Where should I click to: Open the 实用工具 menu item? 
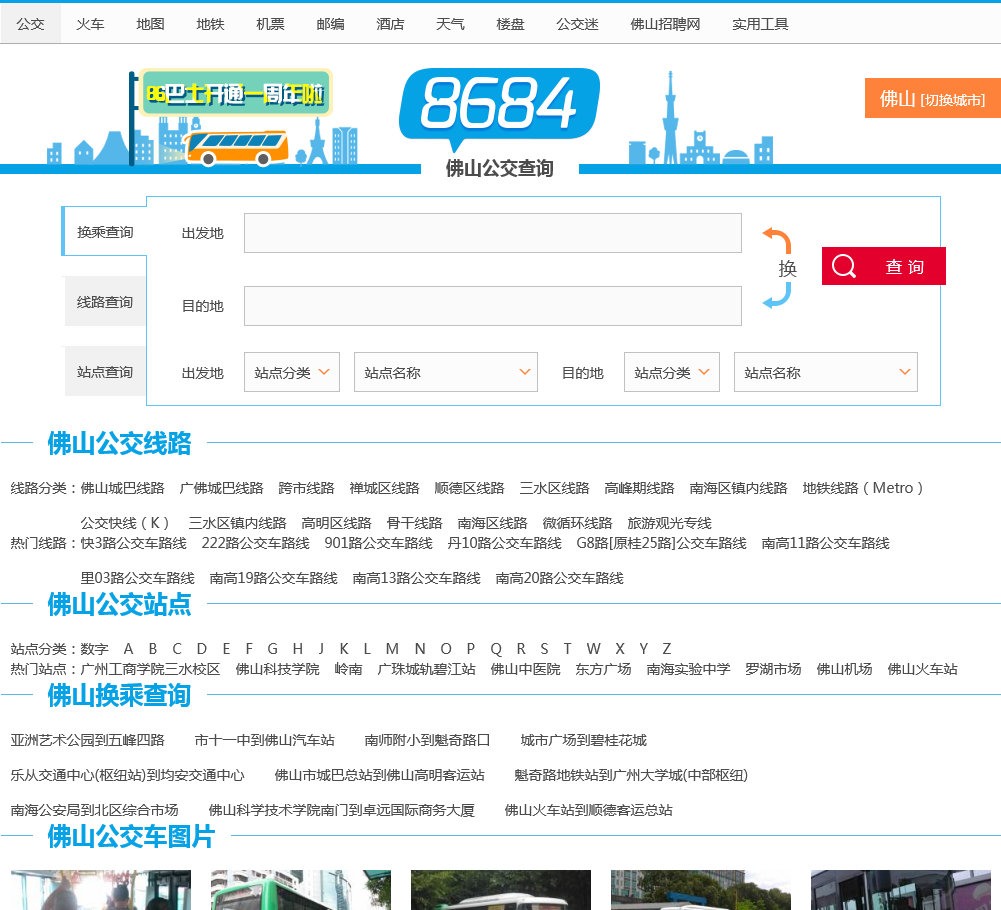tap(760, 24)
